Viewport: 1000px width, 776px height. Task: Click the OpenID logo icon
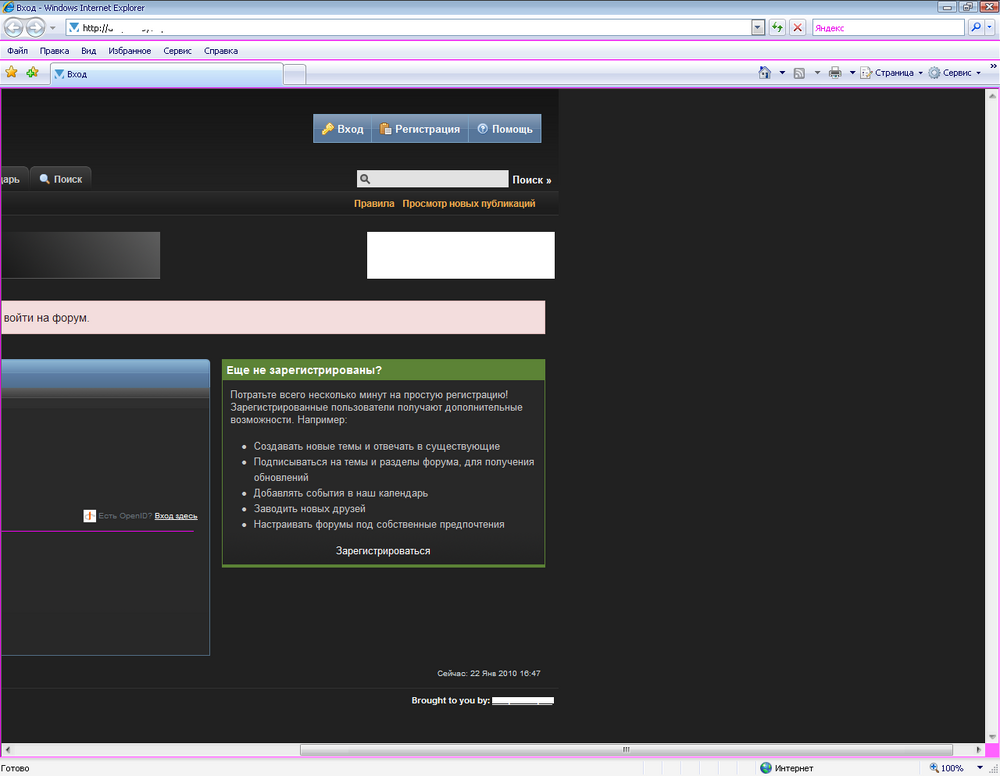[x=89, y=515]
